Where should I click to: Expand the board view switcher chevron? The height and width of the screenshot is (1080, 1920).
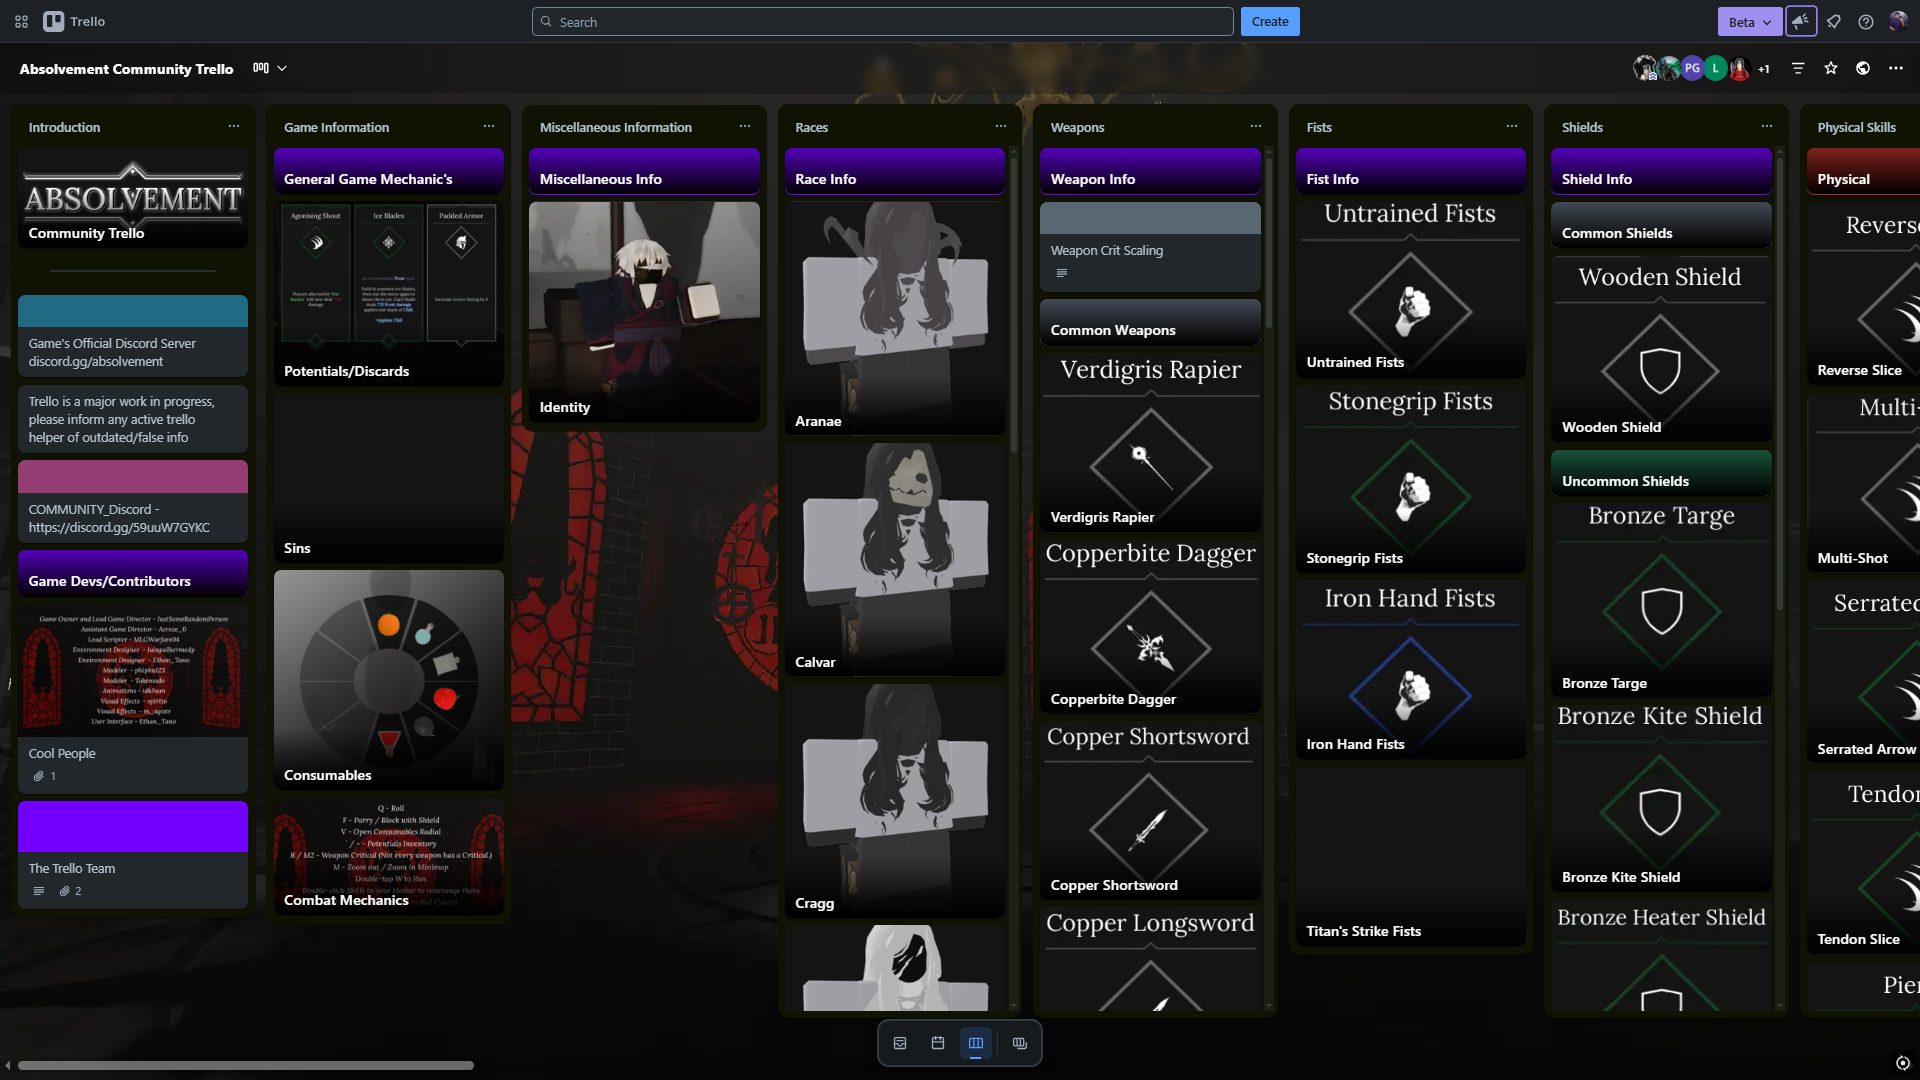(x=282, y=68)
